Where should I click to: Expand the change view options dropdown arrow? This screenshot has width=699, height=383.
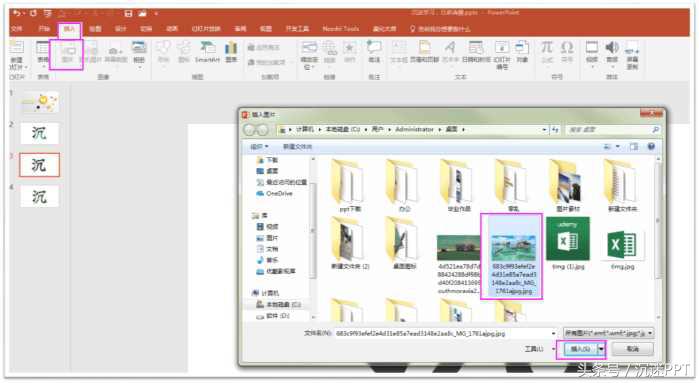(617, 146)
